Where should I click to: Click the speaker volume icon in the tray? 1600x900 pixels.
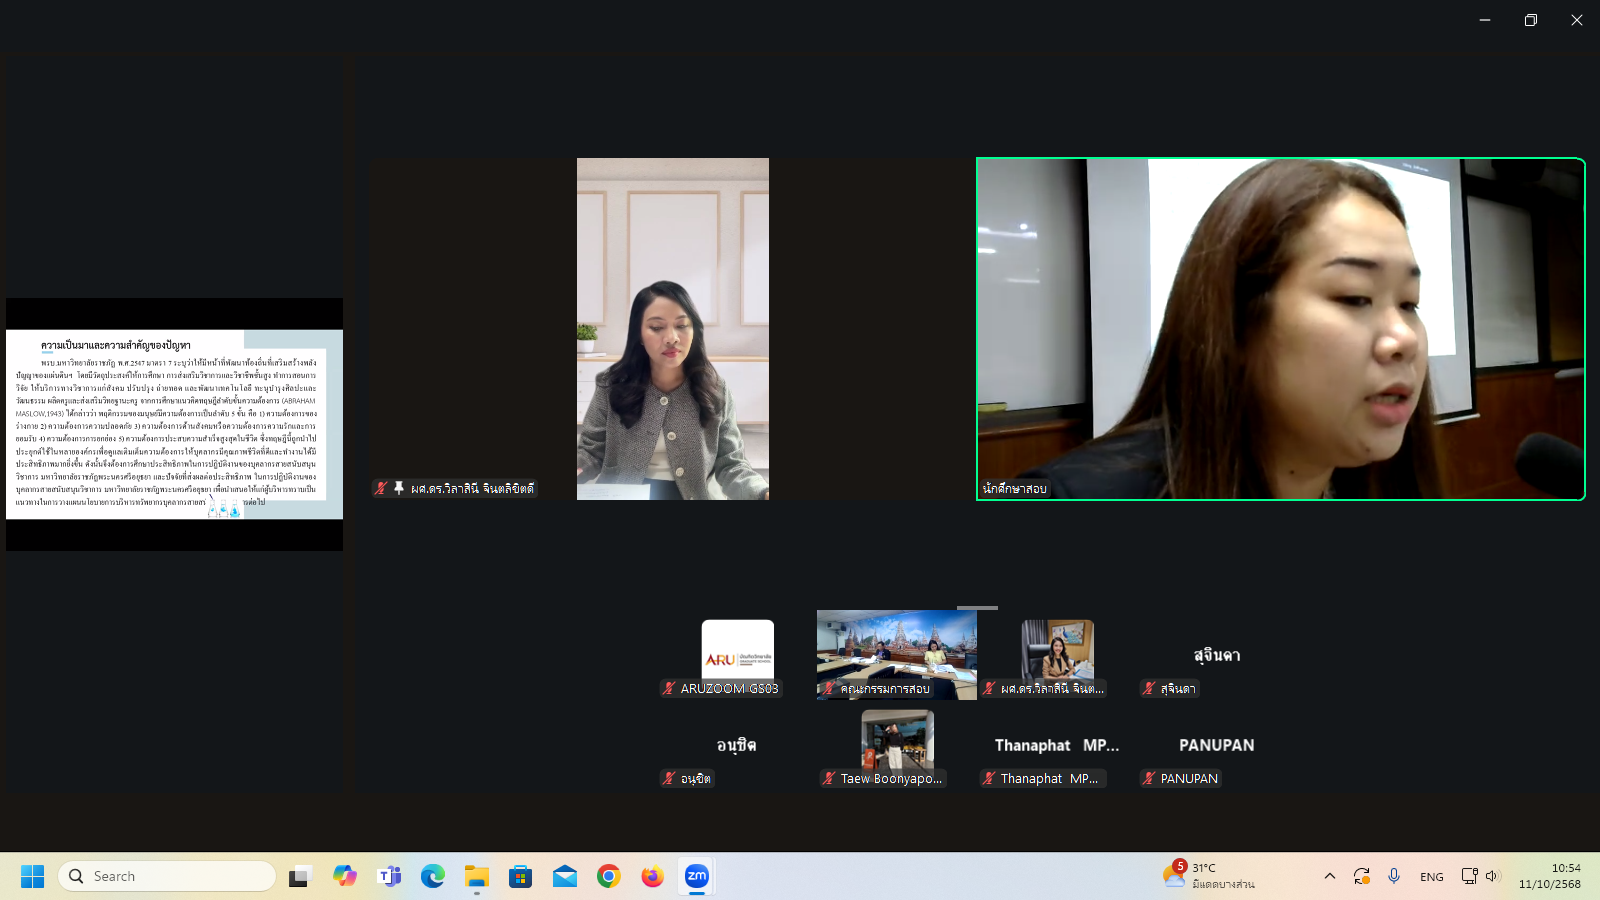(x=1492, y=876)
